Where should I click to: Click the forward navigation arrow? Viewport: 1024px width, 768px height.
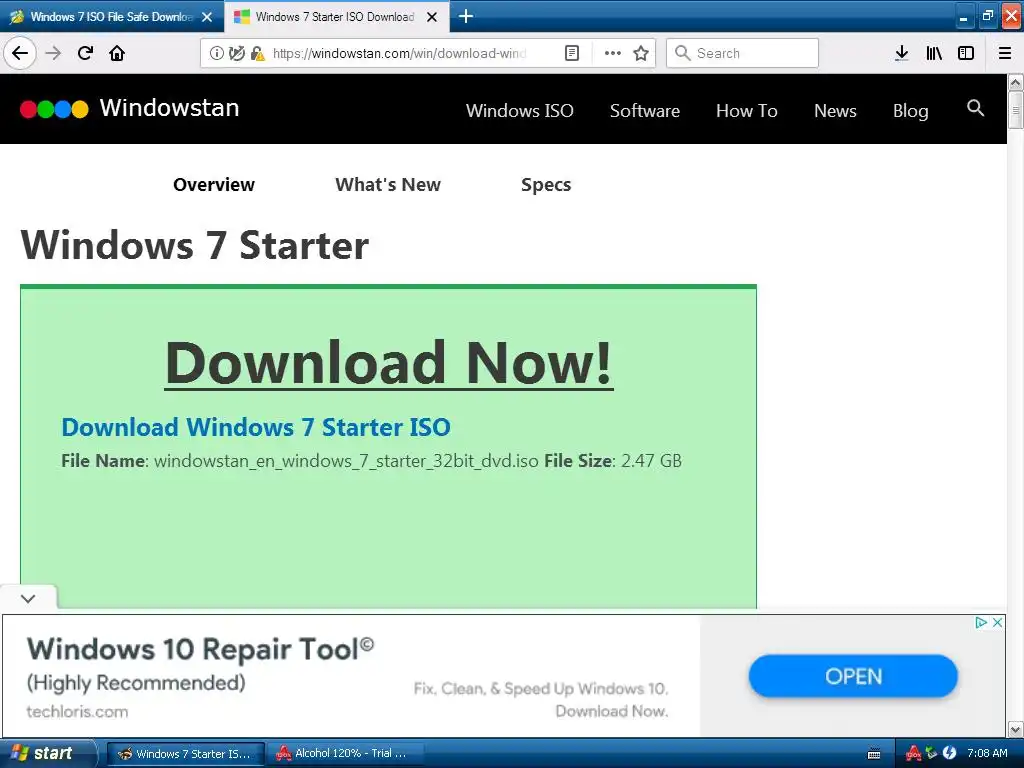pyautogui.click(x=53, y=53)
